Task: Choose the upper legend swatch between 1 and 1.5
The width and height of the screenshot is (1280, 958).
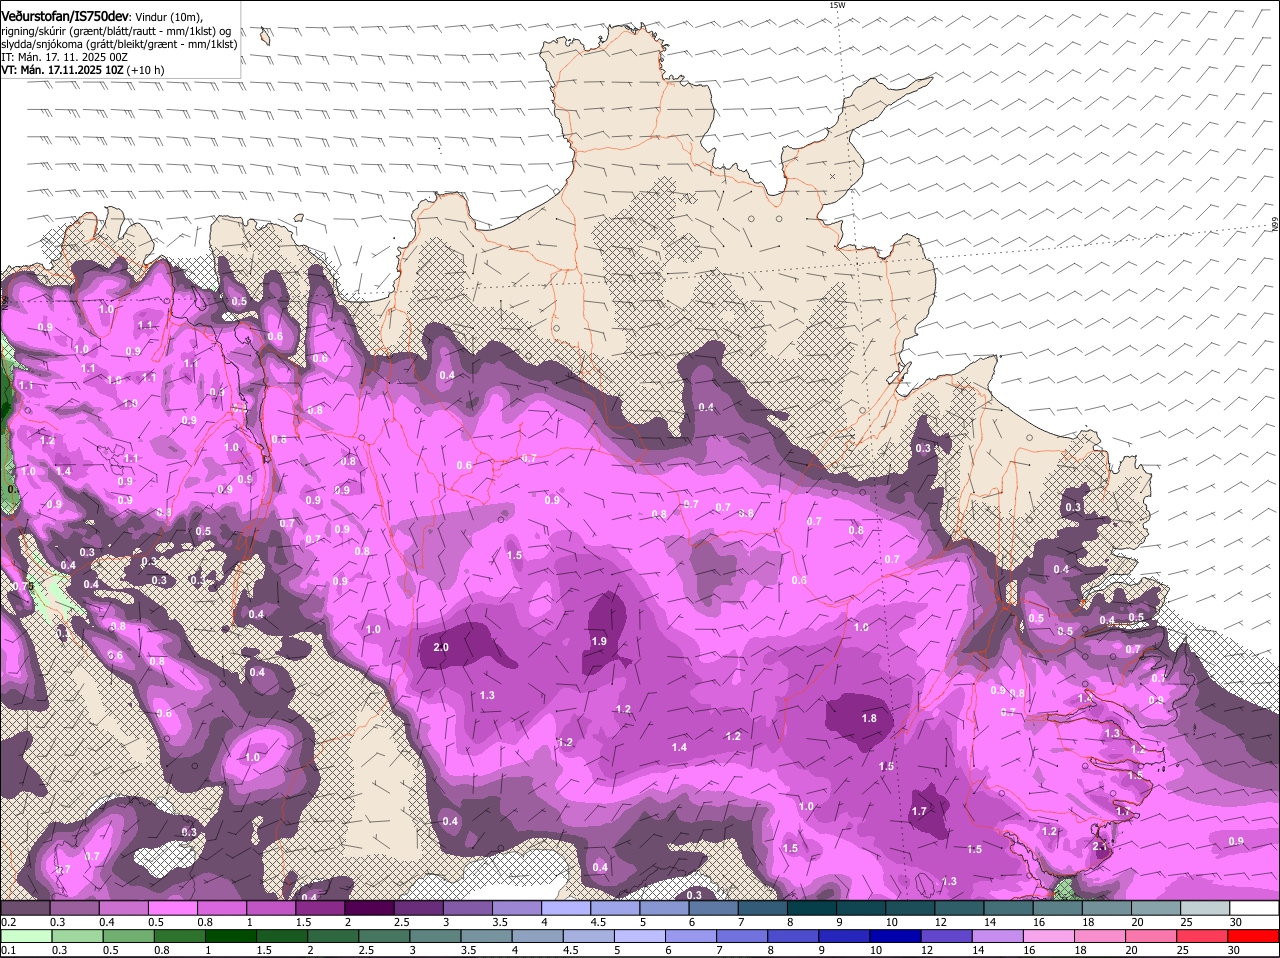Action: click(x=271, y=908)
